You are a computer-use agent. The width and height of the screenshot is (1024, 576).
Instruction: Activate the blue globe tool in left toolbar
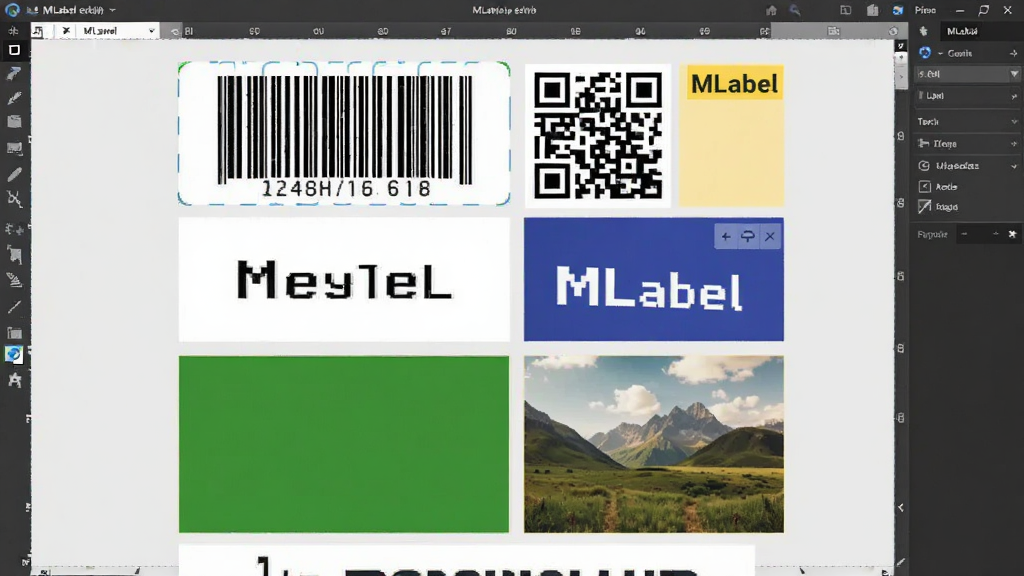coord(14,355)
